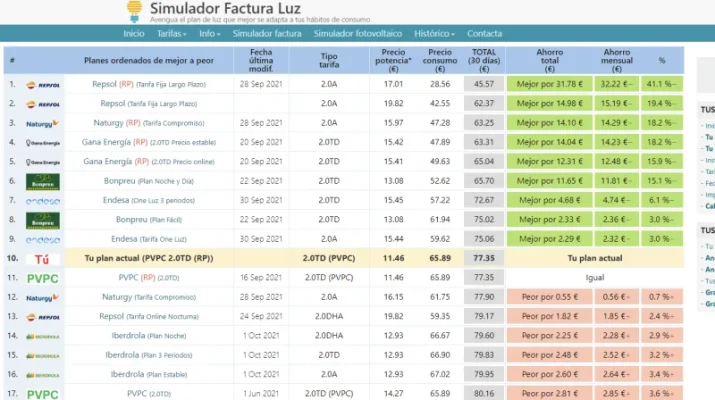Viewport: 715px width, 400px height.
Task: Click the Naturgy logo in row 3
Action: click(42, 124)
